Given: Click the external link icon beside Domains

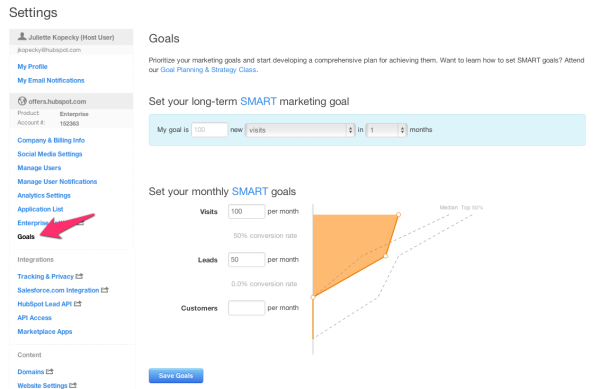Looking at the screenshot, I should 50,371.
